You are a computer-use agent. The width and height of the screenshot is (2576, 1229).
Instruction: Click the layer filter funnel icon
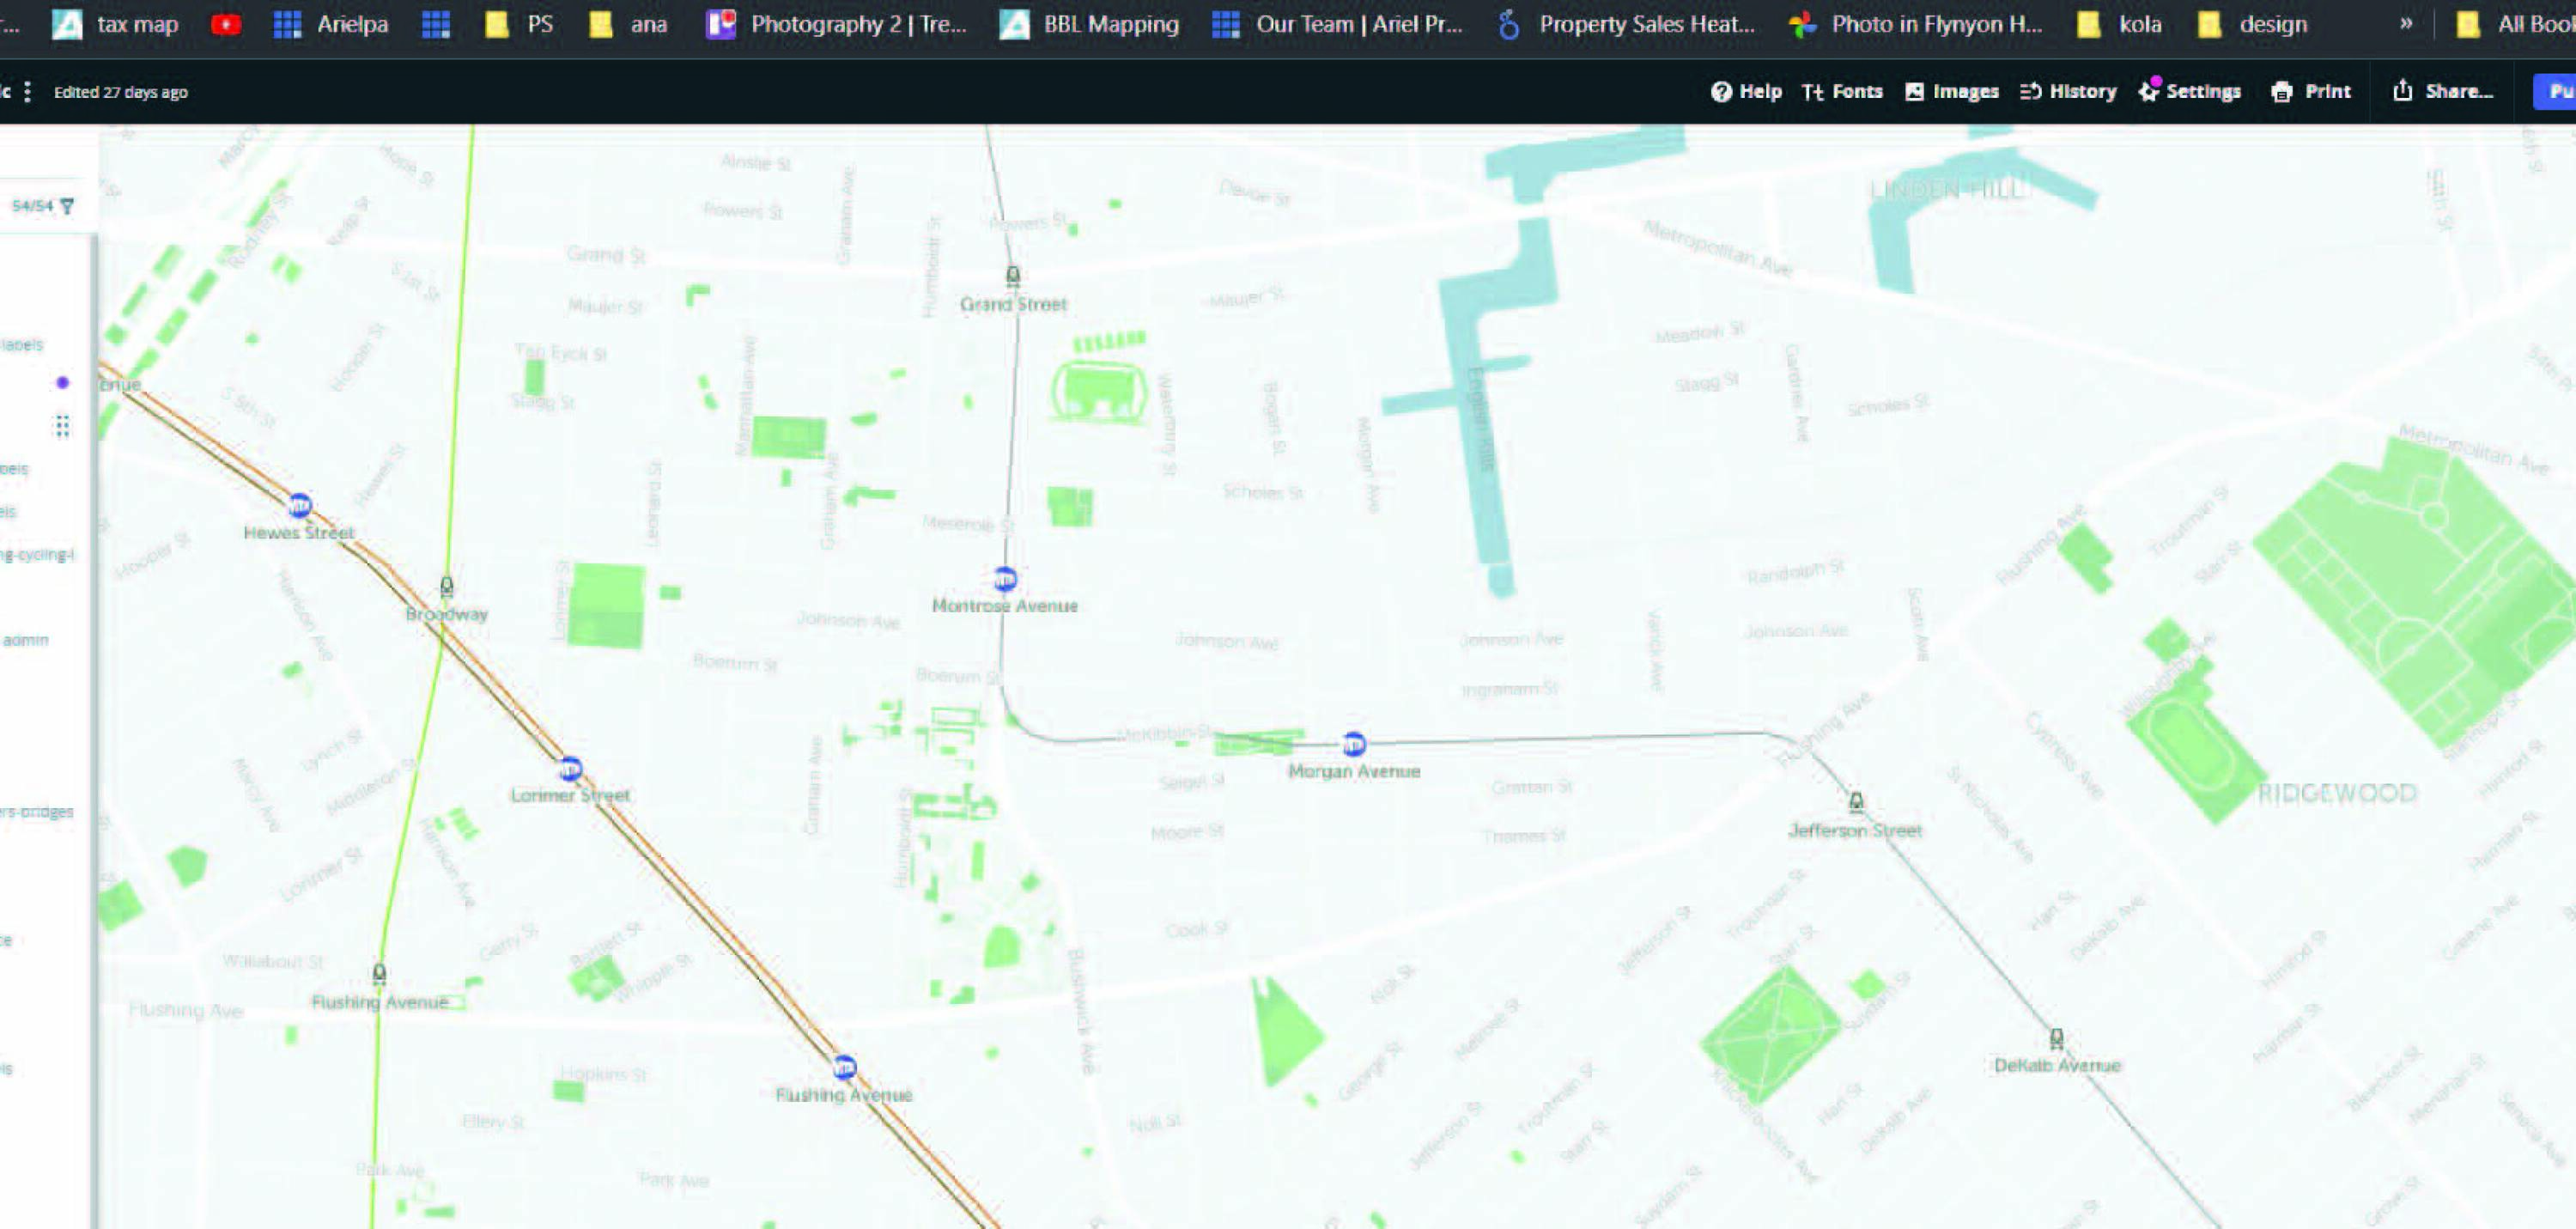[x=67, y=206]
